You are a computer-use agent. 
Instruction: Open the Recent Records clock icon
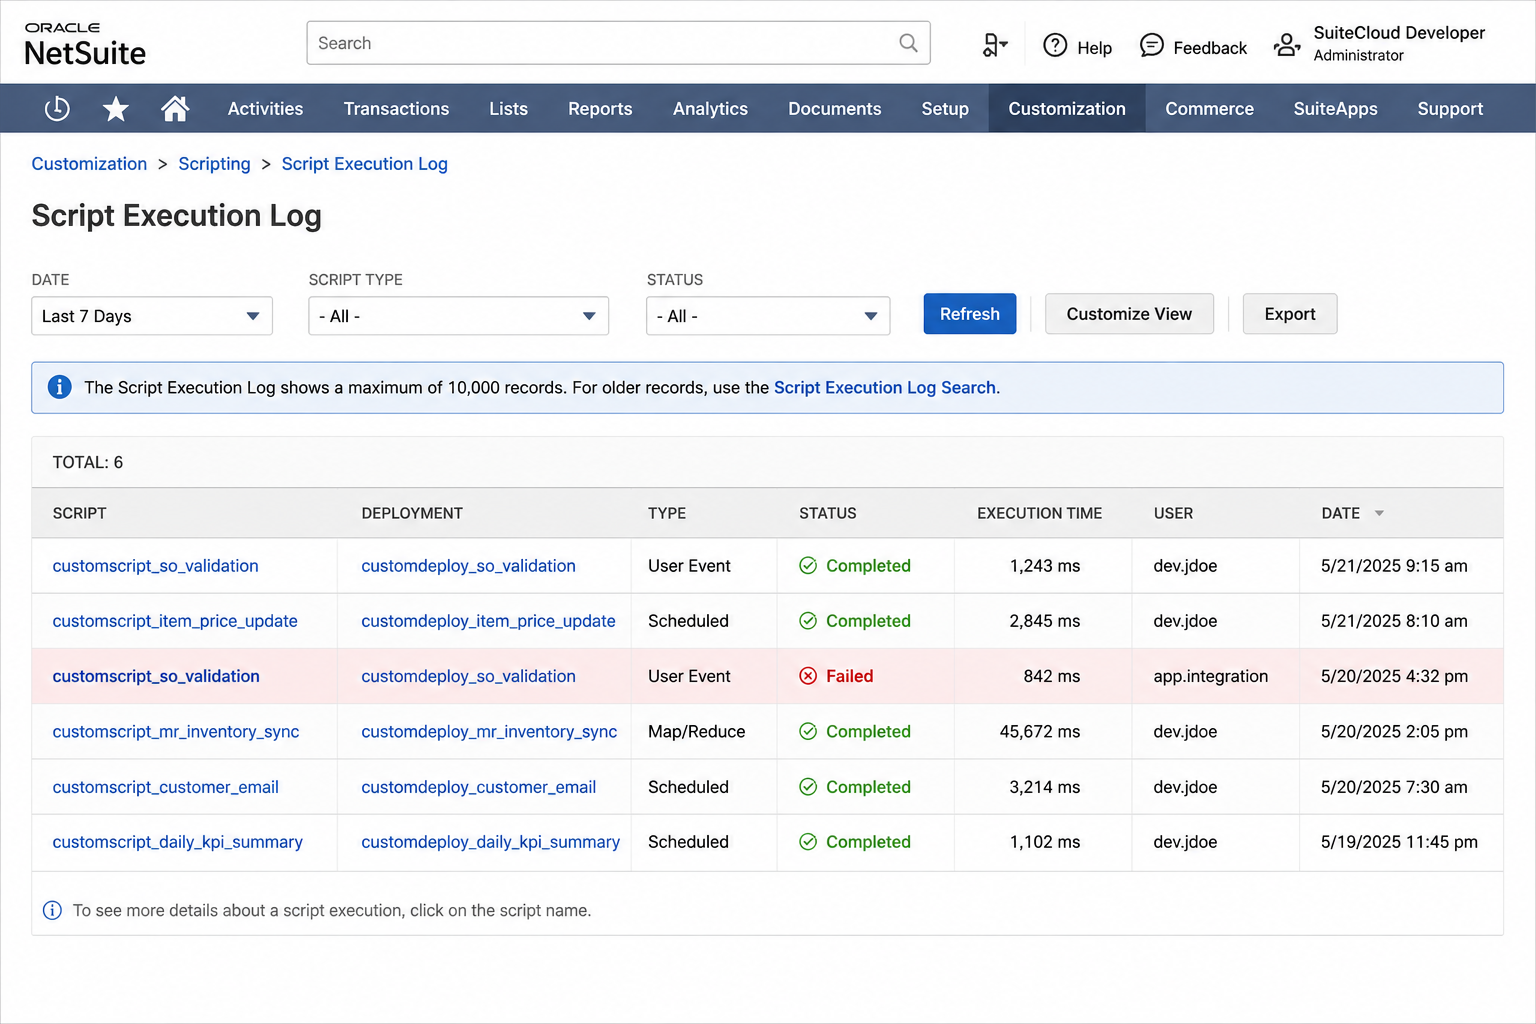[57, 108]
